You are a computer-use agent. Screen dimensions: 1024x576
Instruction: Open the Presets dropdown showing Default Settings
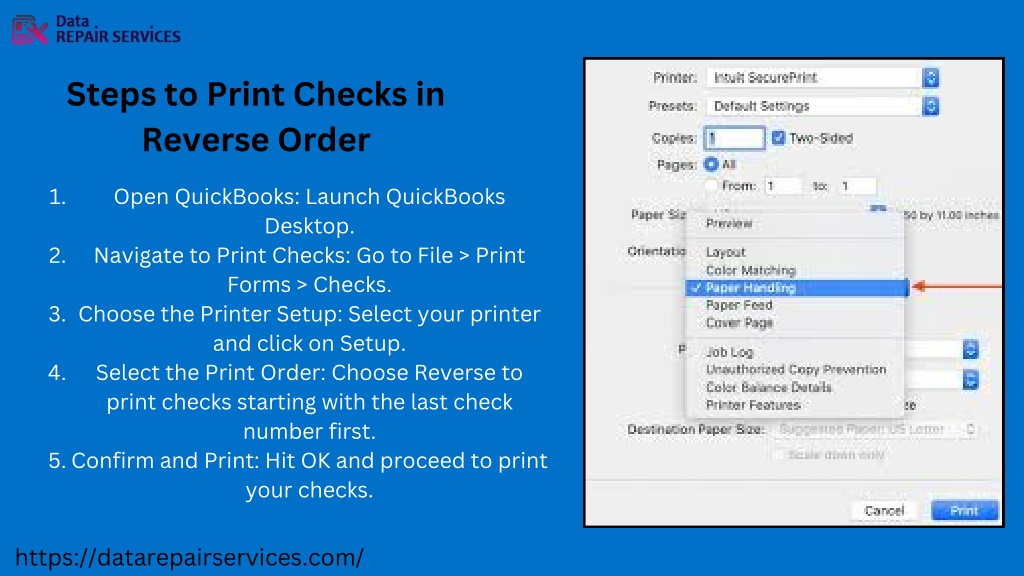point(822,106)
